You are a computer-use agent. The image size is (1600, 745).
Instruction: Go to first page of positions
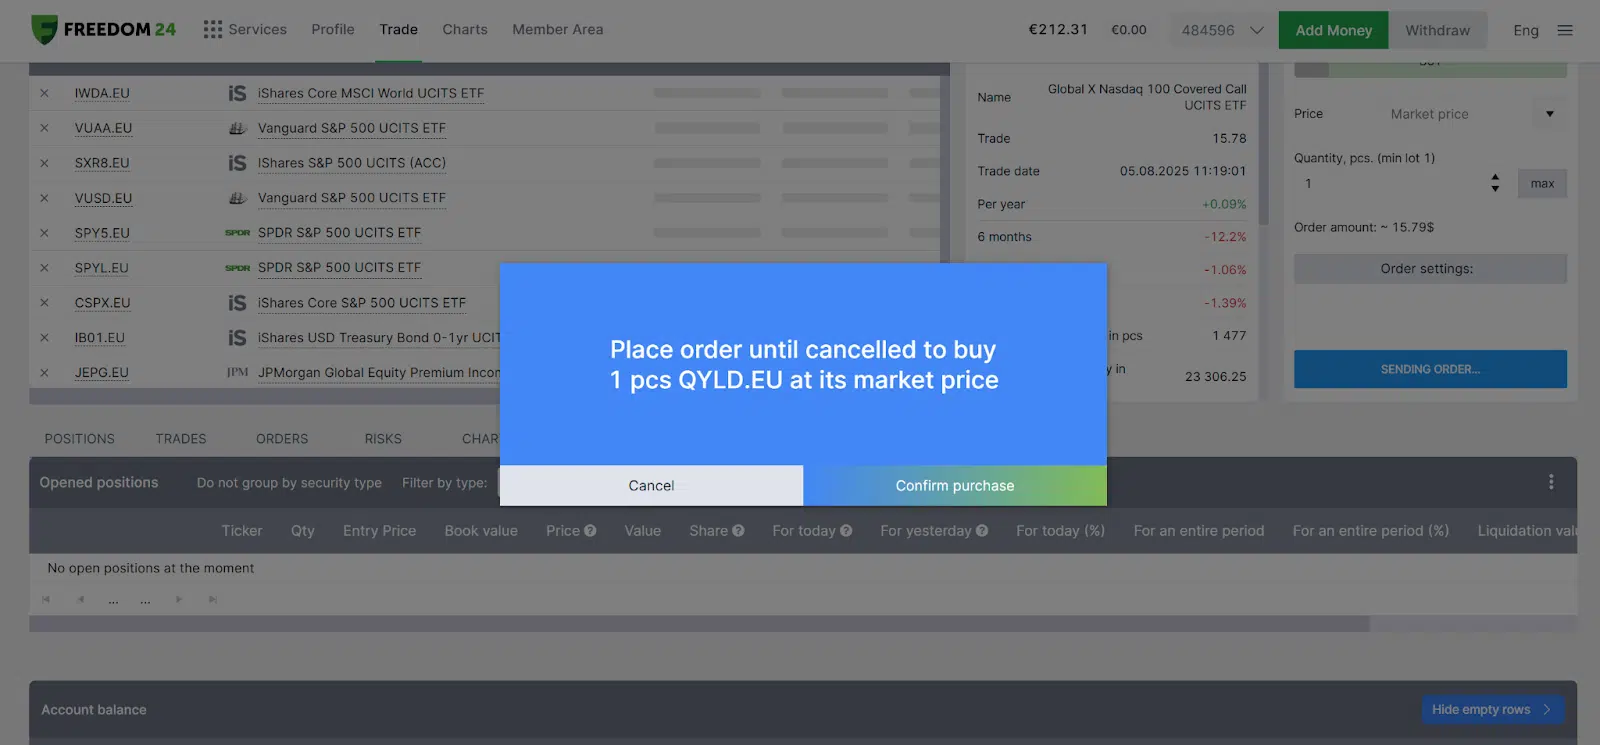click(x=45, y=600)
